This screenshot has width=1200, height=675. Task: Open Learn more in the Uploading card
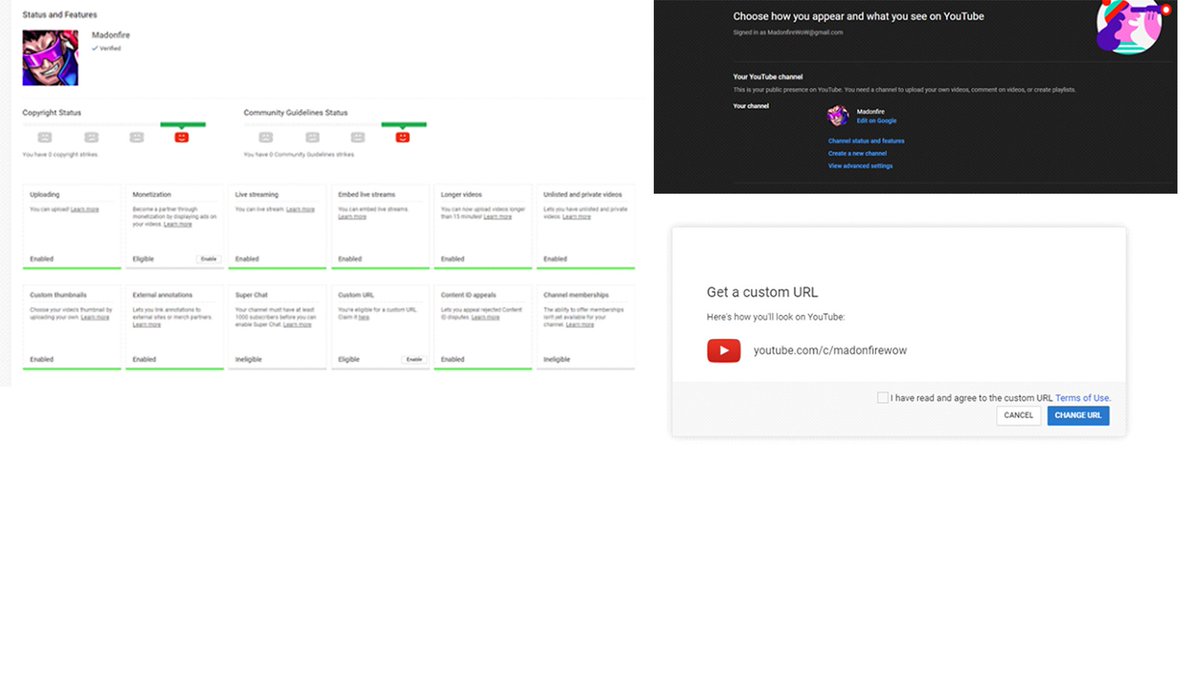click(85, 209)
